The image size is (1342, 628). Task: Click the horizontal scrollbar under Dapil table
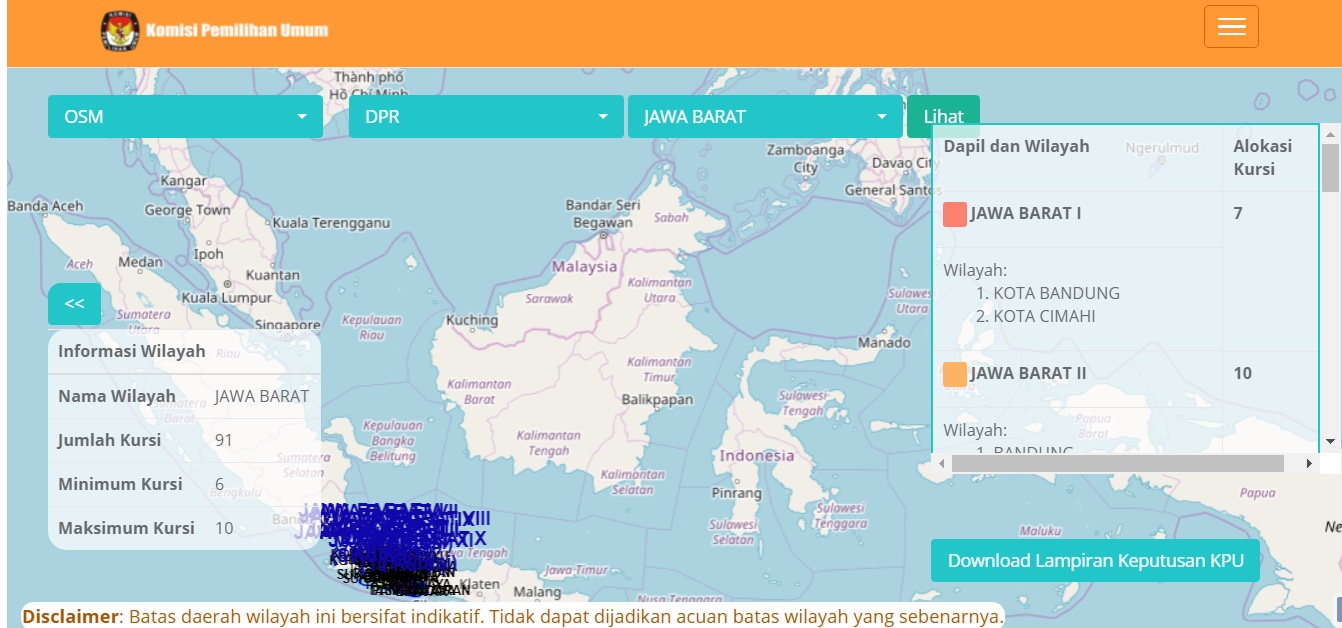pos(1117,464)
